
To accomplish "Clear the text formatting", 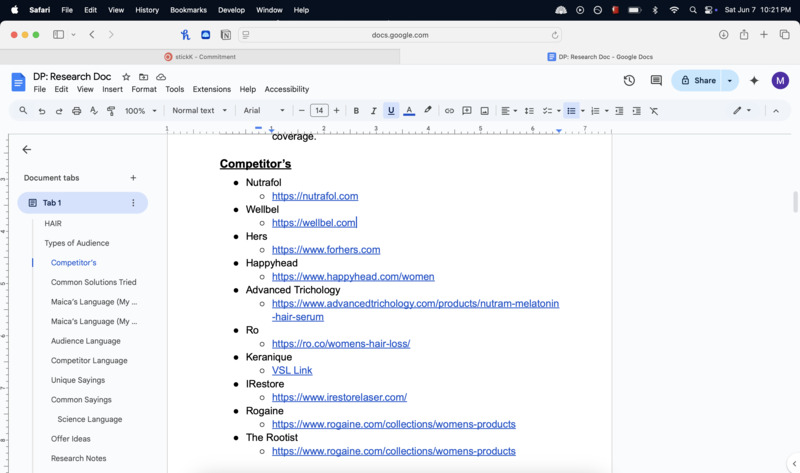I will [654, 111].
